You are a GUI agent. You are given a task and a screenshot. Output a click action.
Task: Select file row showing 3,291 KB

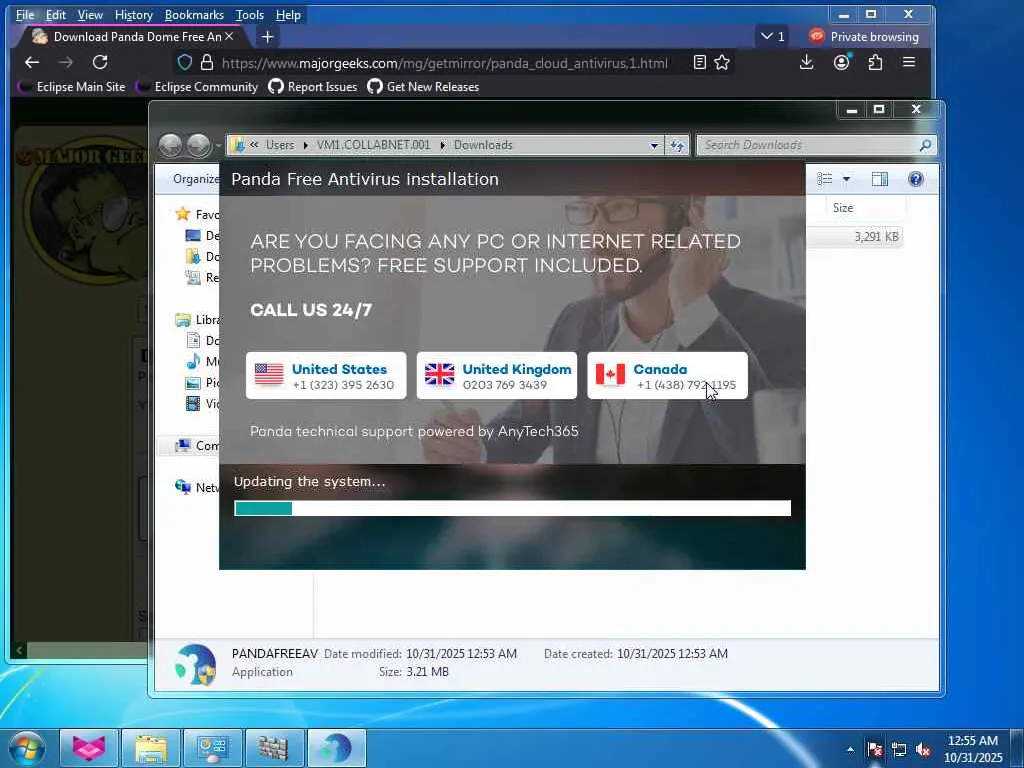(854, 236)
